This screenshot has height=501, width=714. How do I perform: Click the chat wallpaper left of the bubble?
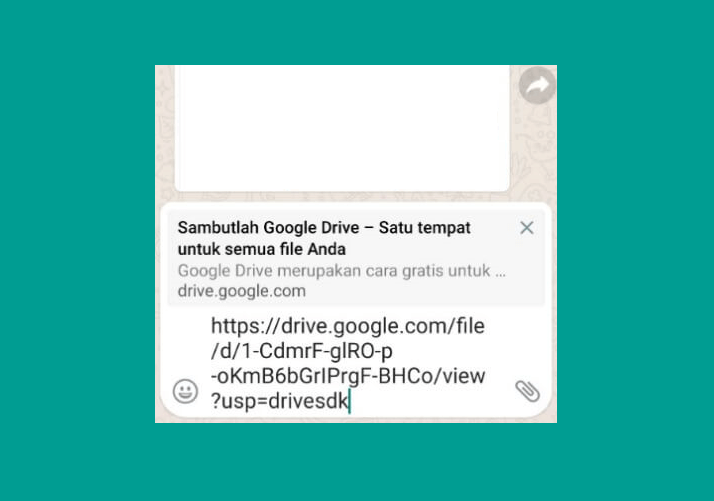click(x=165, y=132)
